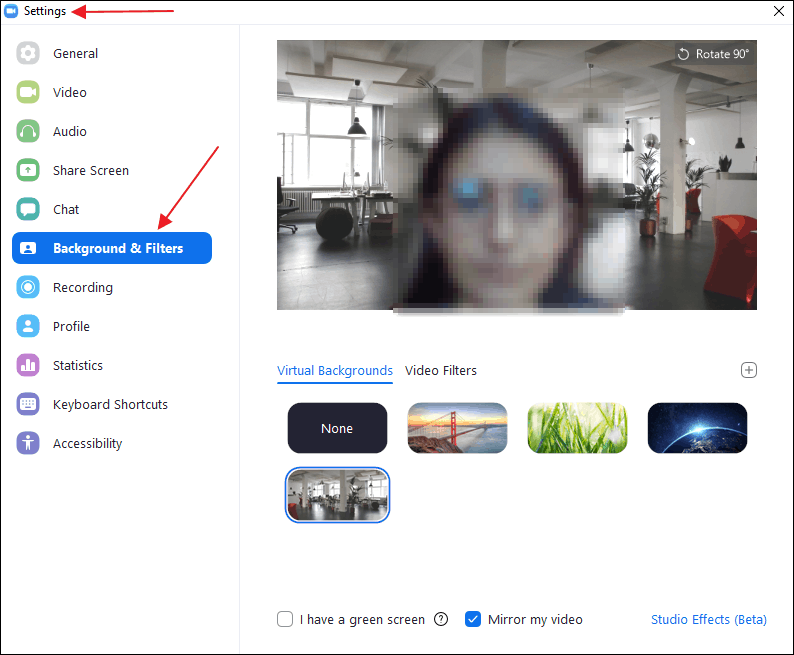Click the Video label in sidebar
794x655 pixels.
pos(70,93)
